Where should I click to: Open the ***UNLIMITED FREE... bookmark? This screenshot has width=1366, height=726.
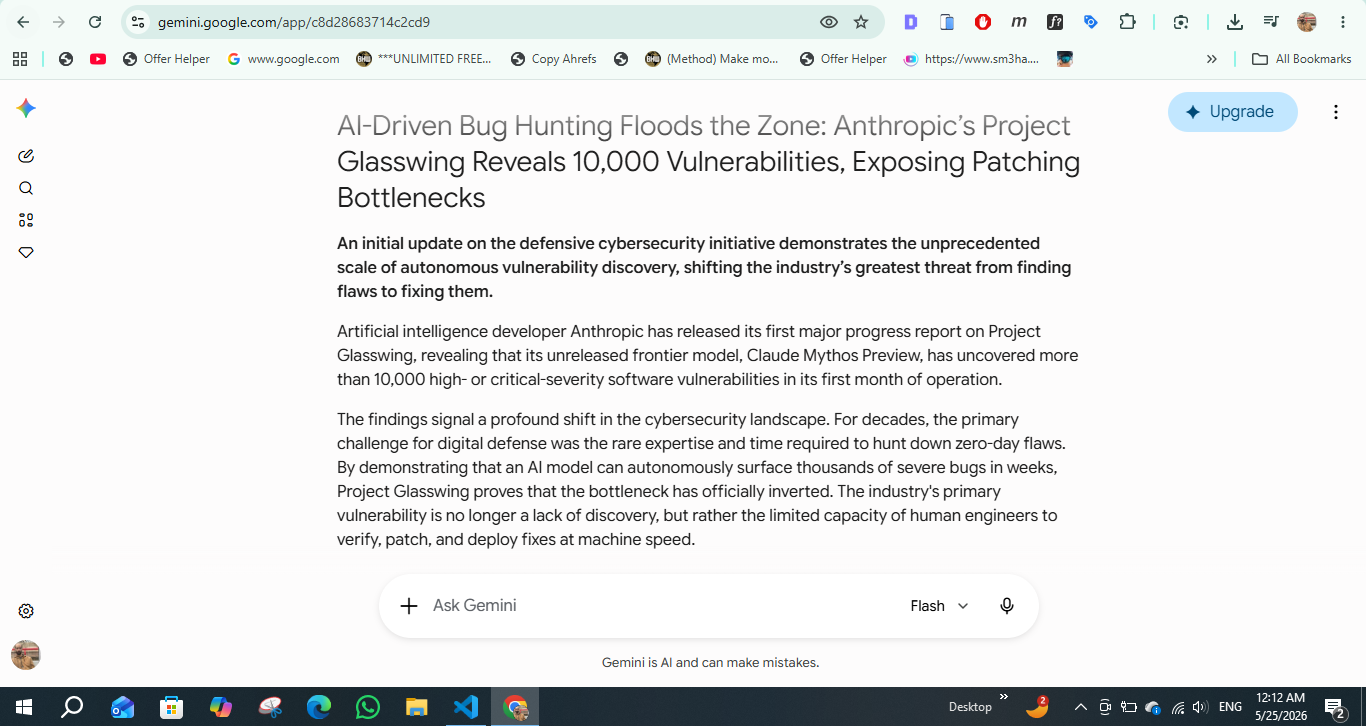(x=424, y=59)
